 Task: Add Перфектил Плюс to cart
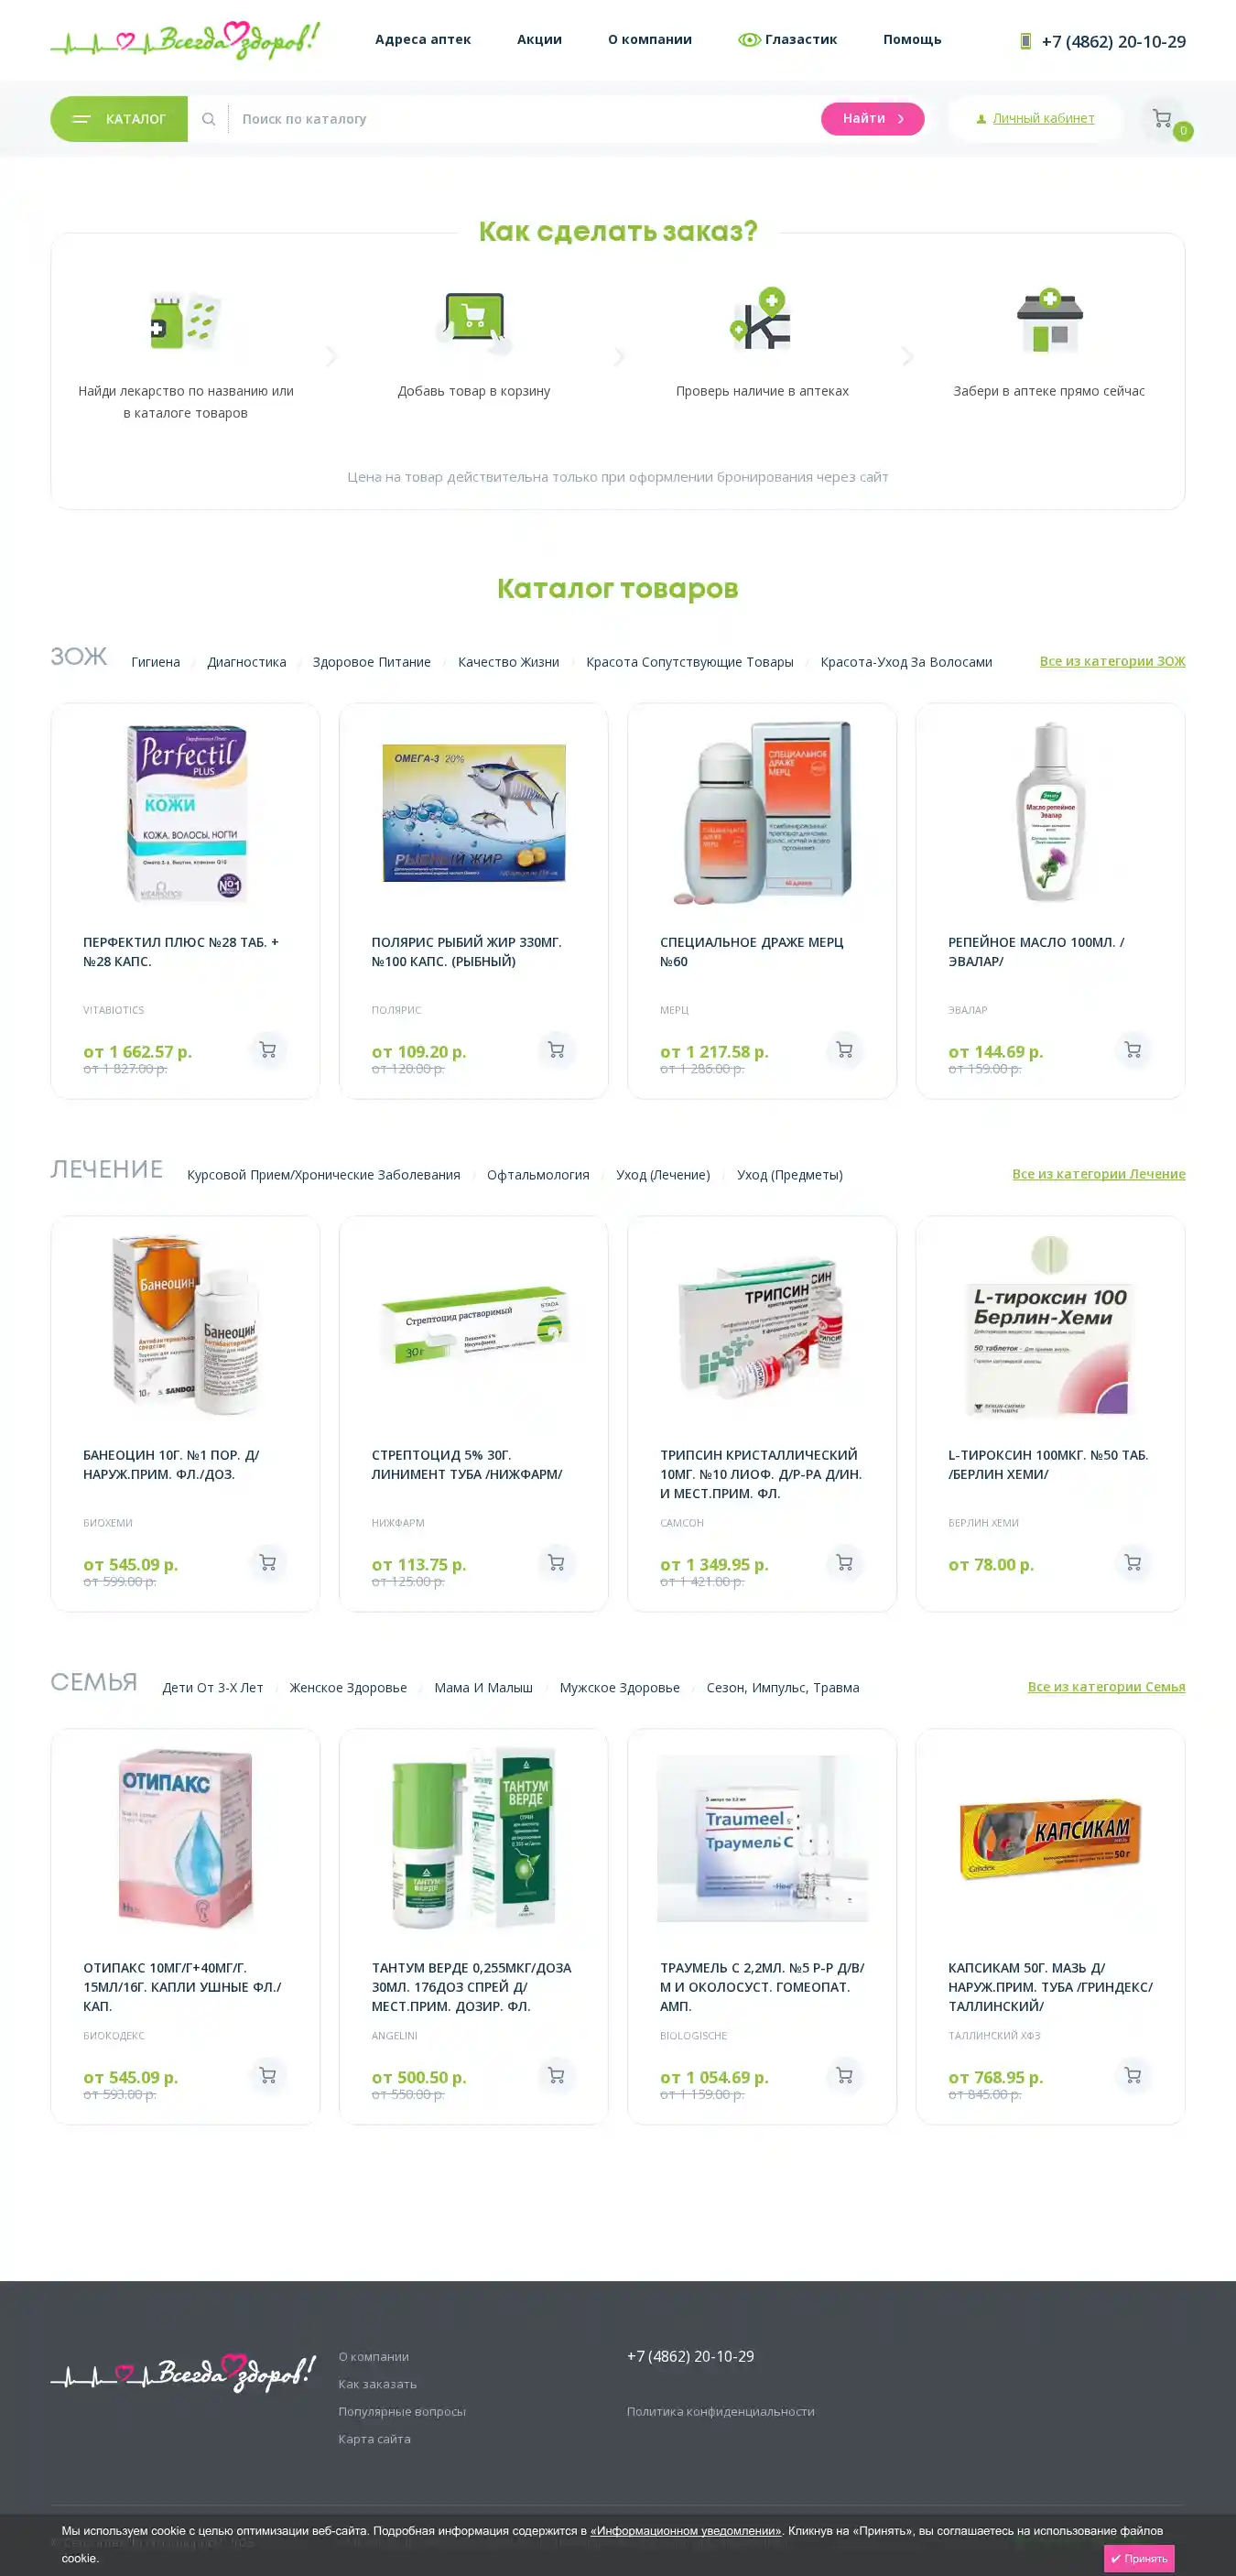click(x=268, y=1050)
